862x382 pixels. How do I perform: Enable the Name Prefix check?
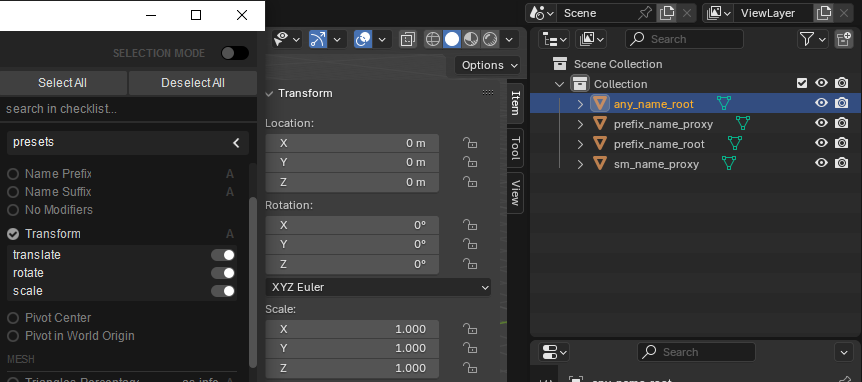coord(13,174)
